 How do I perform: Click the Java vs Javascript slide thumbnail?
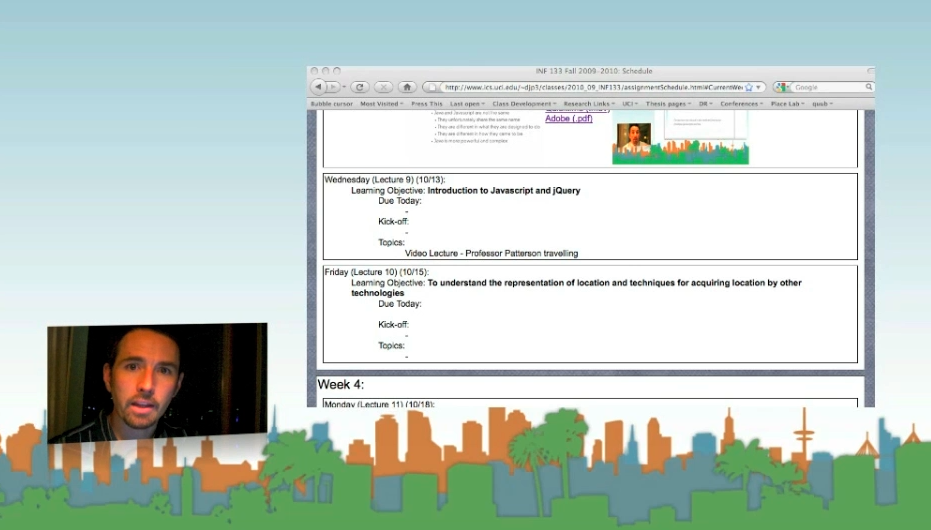(x=486, y=127)
